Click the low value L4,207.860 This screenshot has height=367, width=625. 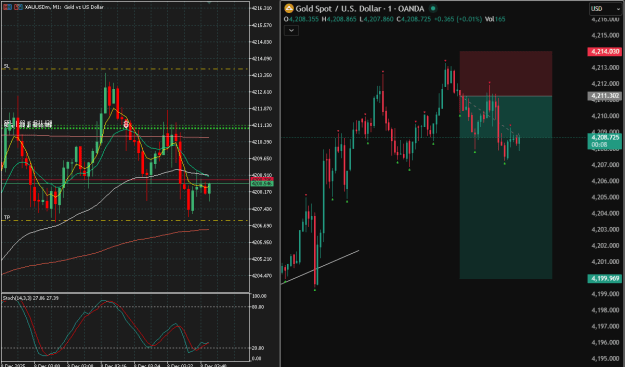click(x=376, y=19)
